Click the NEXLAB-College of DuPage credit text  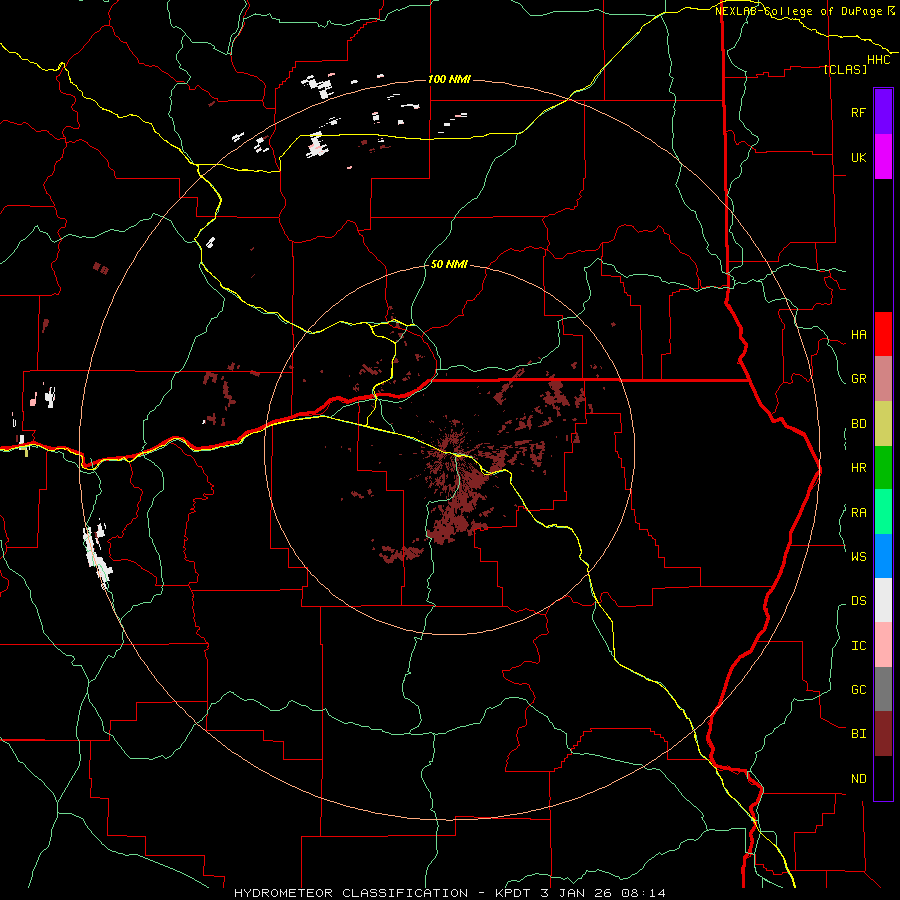click(x=799, y=11)
